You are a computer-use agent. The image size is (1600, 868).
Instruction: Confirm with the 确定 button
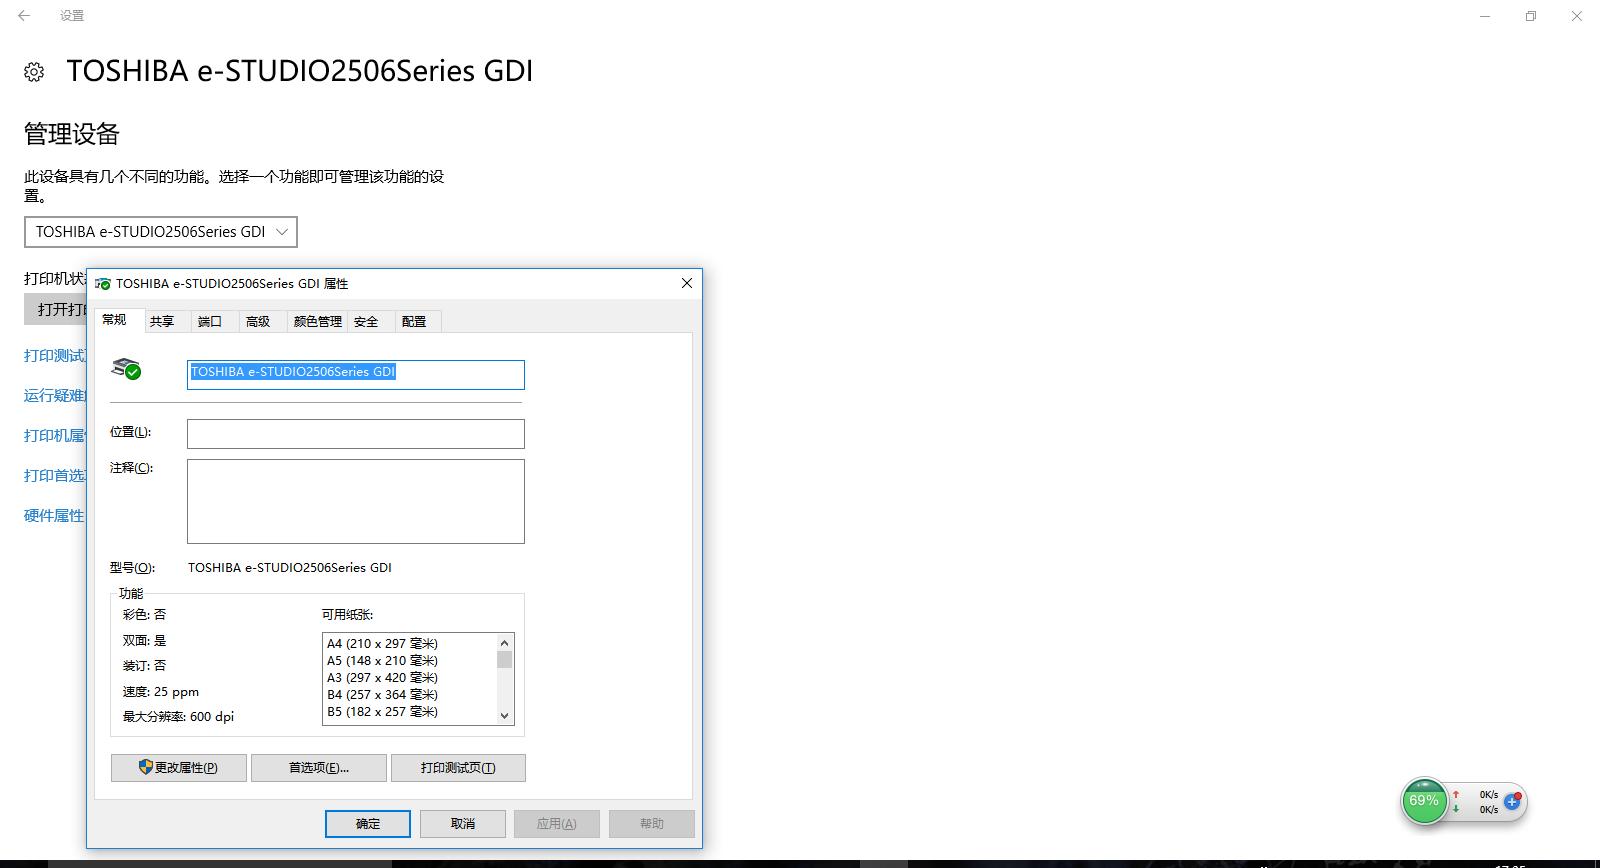pos(368,824)
